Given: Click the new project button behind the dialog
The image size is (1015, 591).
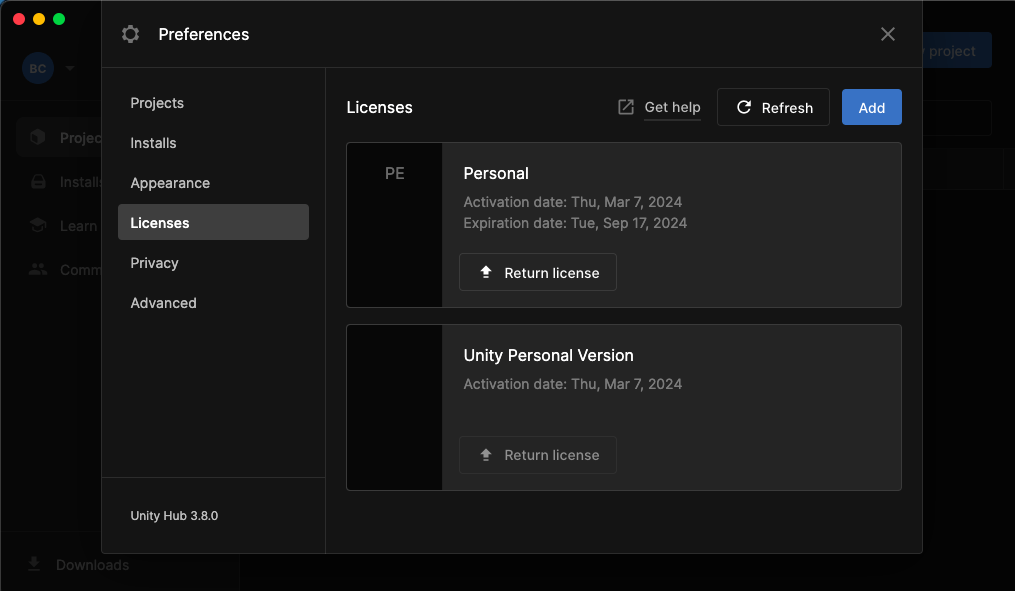Looking at the screenshot, I should tap(957, 50).
